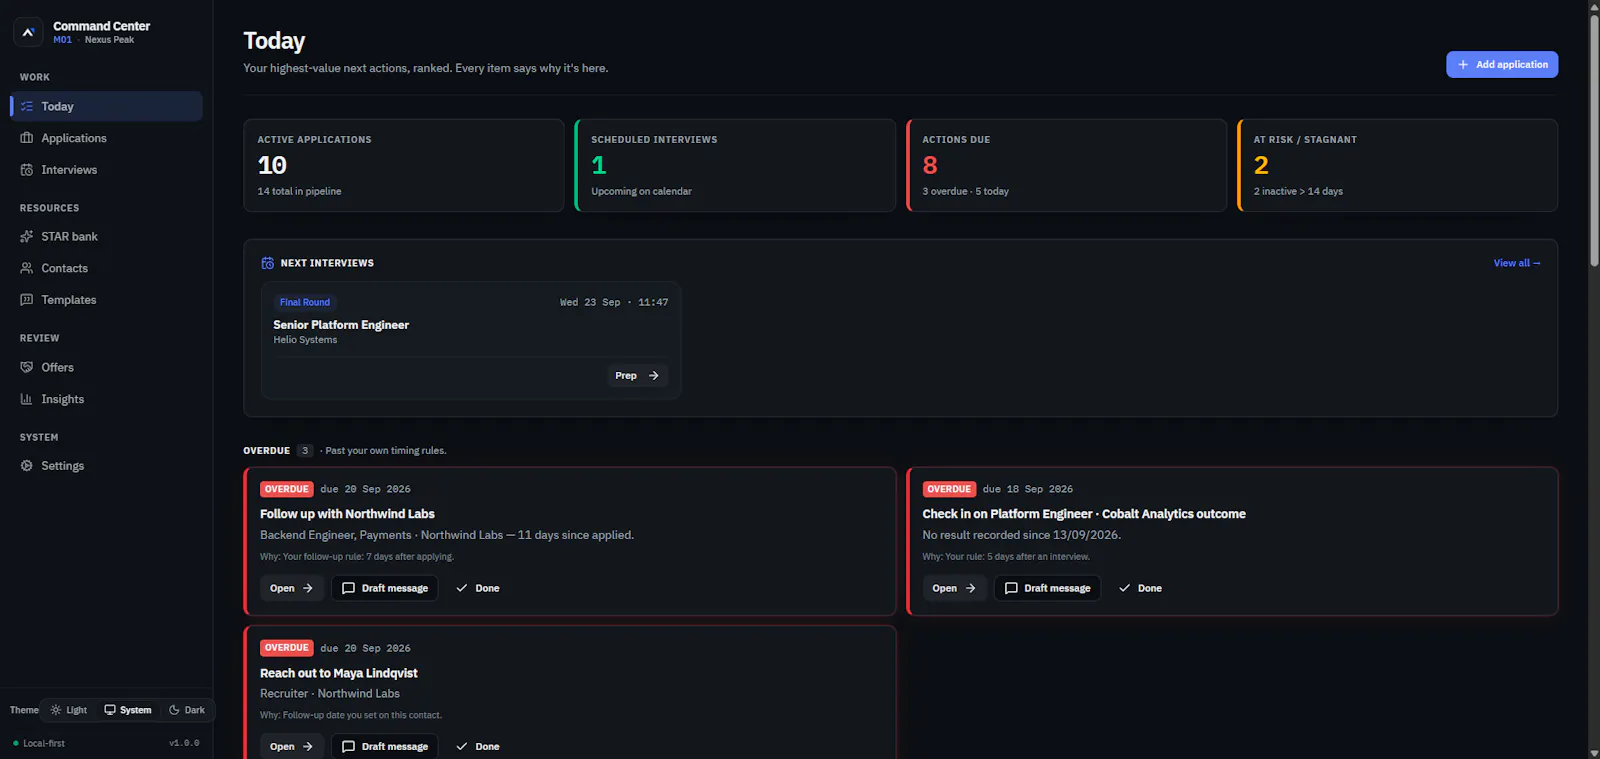Click the arrow icon on Maya Lindqvist Open

pyautogui.click(x=308, y=747)
